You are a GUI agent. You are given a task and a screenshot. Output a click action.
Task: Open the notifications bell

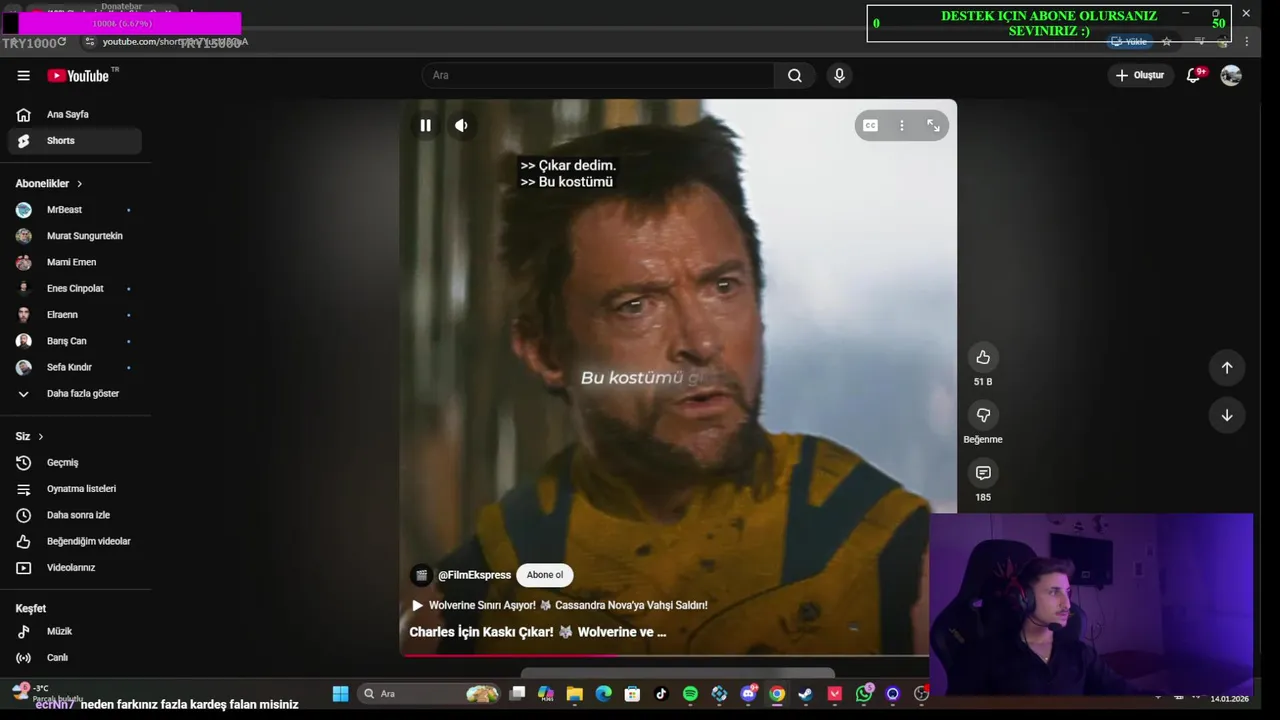click(x=1193, y=75)
